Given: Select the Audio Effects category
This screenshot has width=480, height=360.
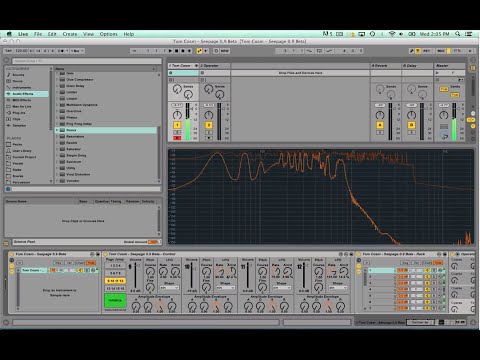Looking at the screenshot, I should point(27,94).
